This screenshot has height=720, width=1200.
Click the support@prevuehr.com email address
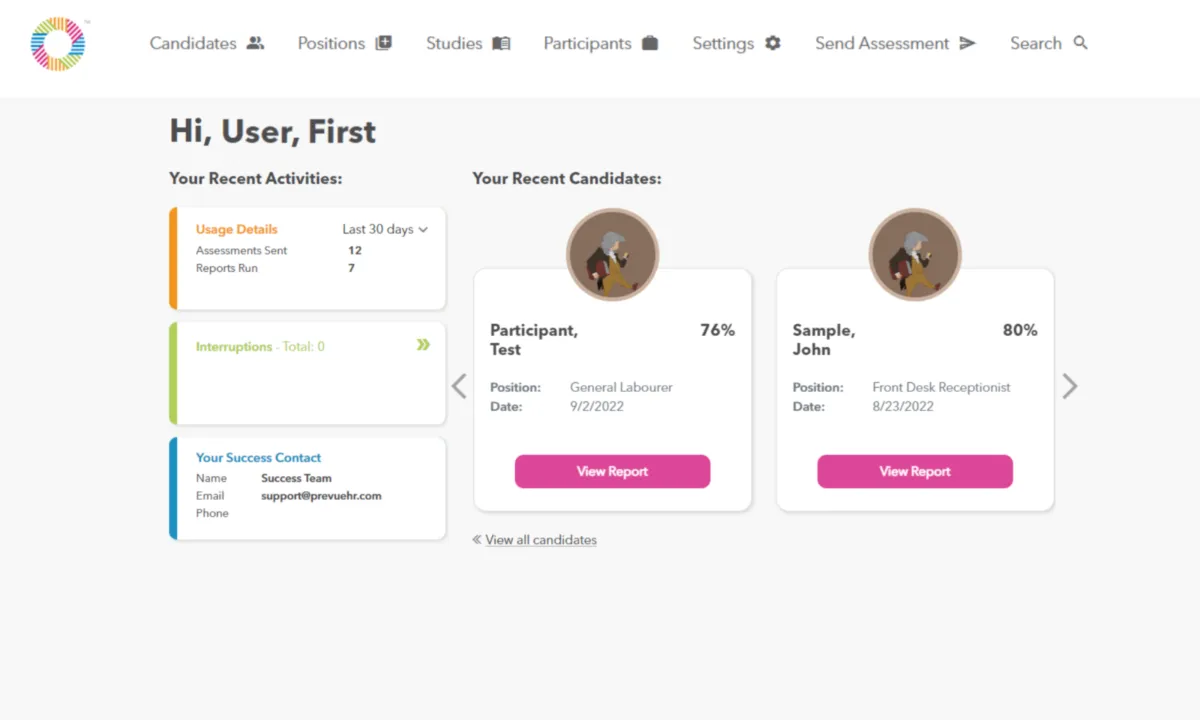(x=321, y=496)
